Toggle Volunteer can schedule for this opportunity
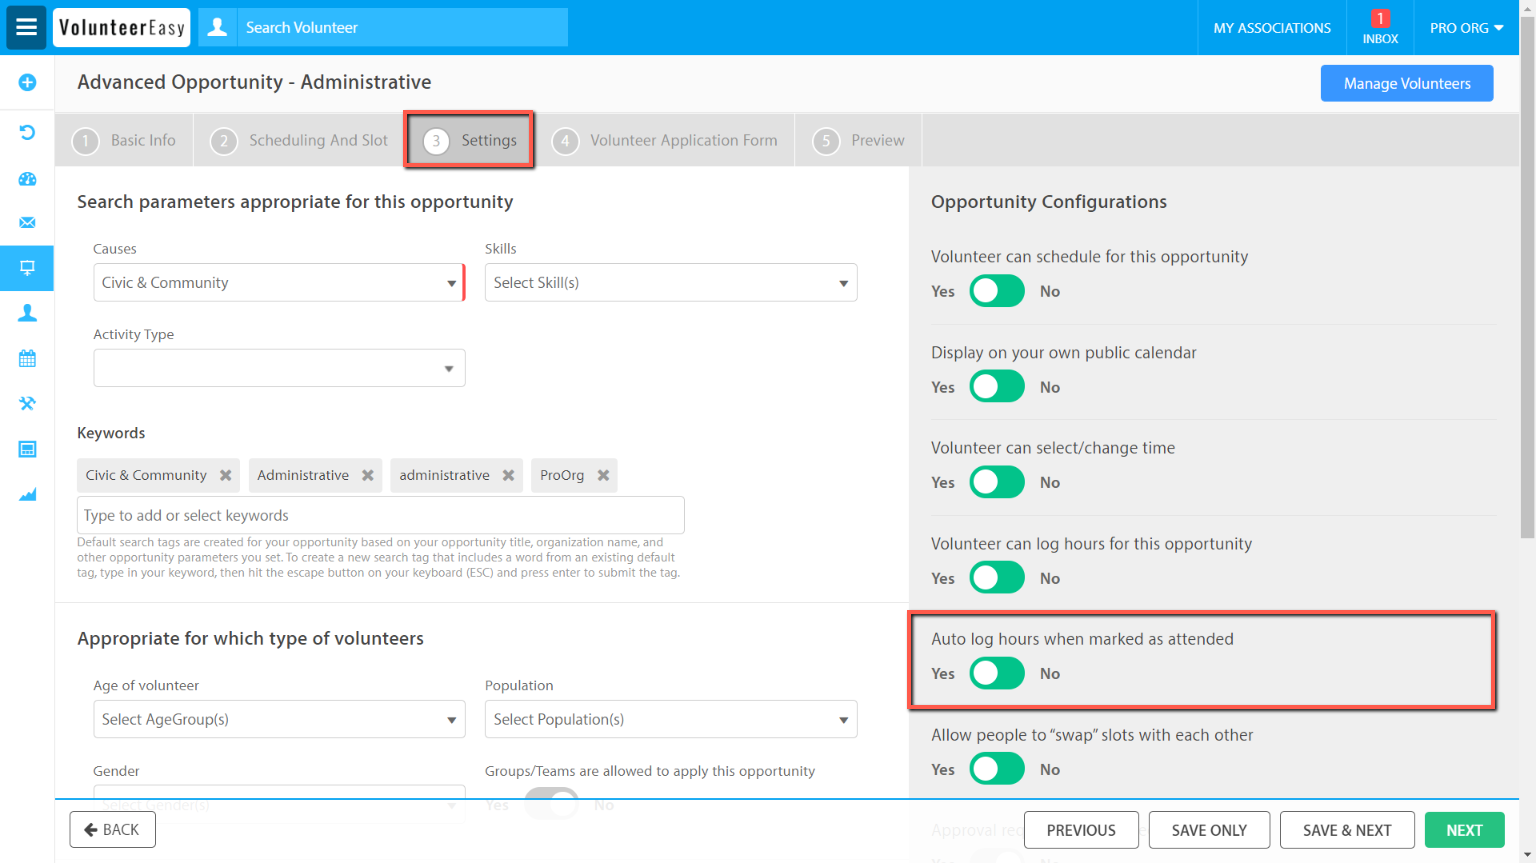Screen dimensions: 1536x863 [997, 291]
